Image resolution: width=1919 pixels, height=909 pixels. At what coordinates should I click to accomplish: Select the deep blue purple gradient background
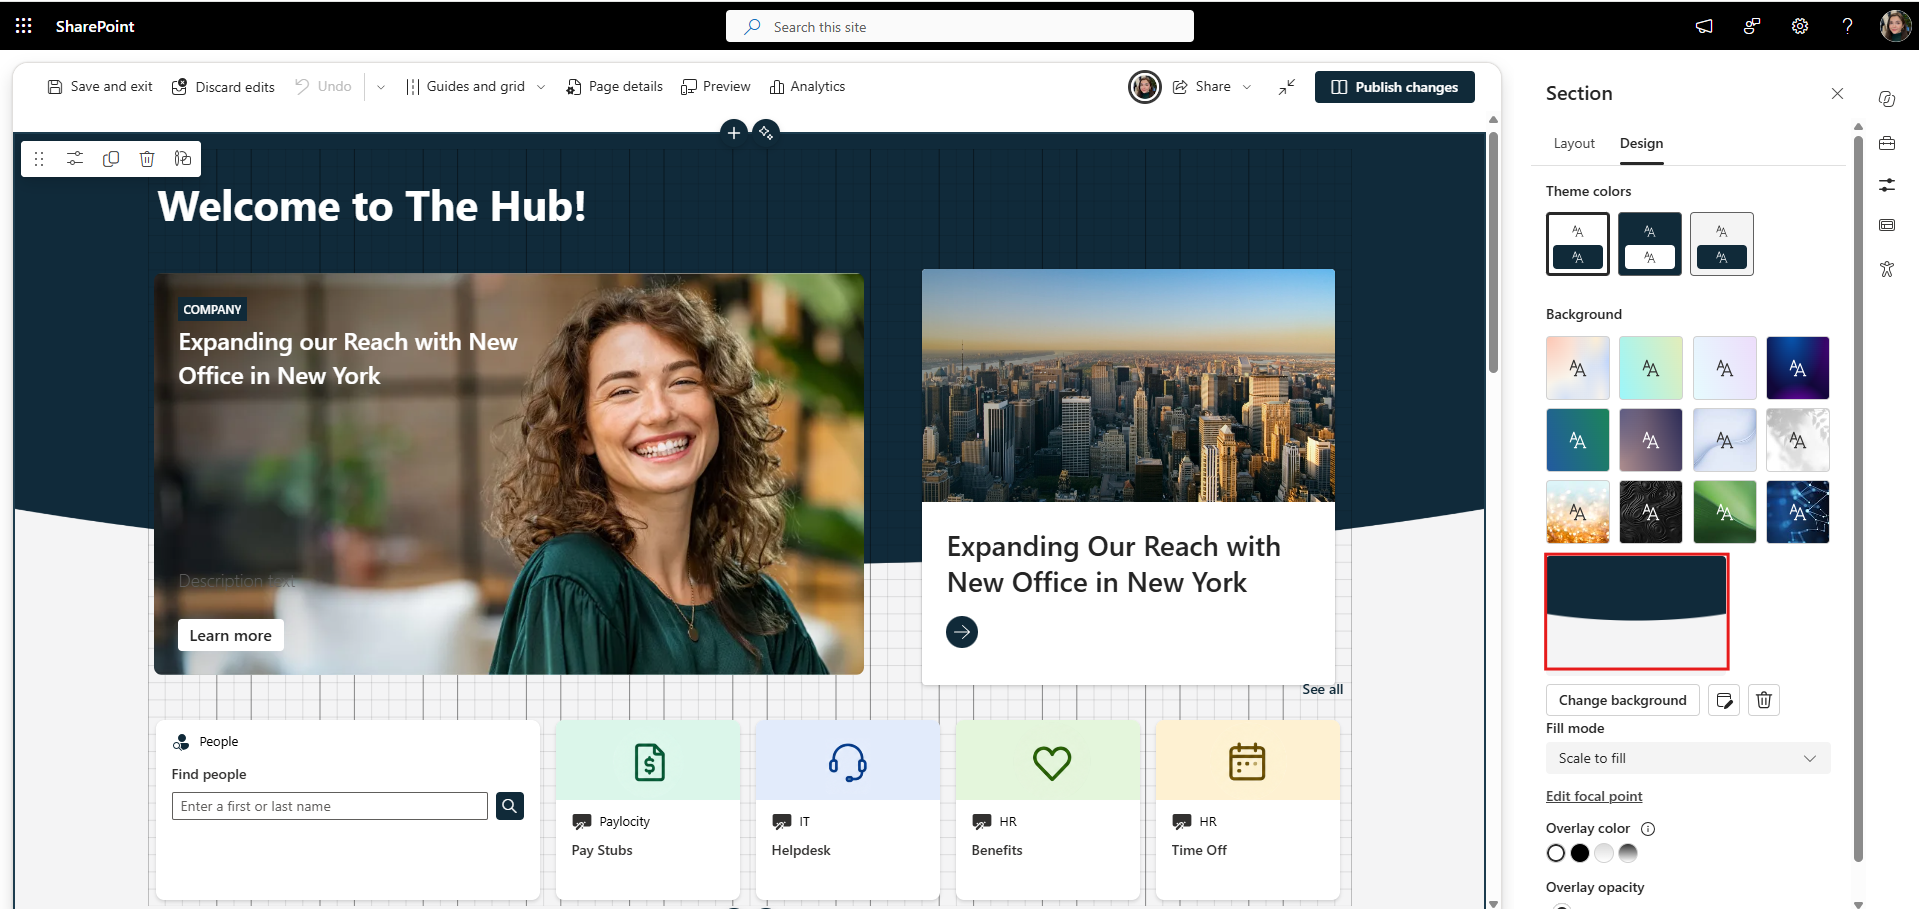[1798, 368]
